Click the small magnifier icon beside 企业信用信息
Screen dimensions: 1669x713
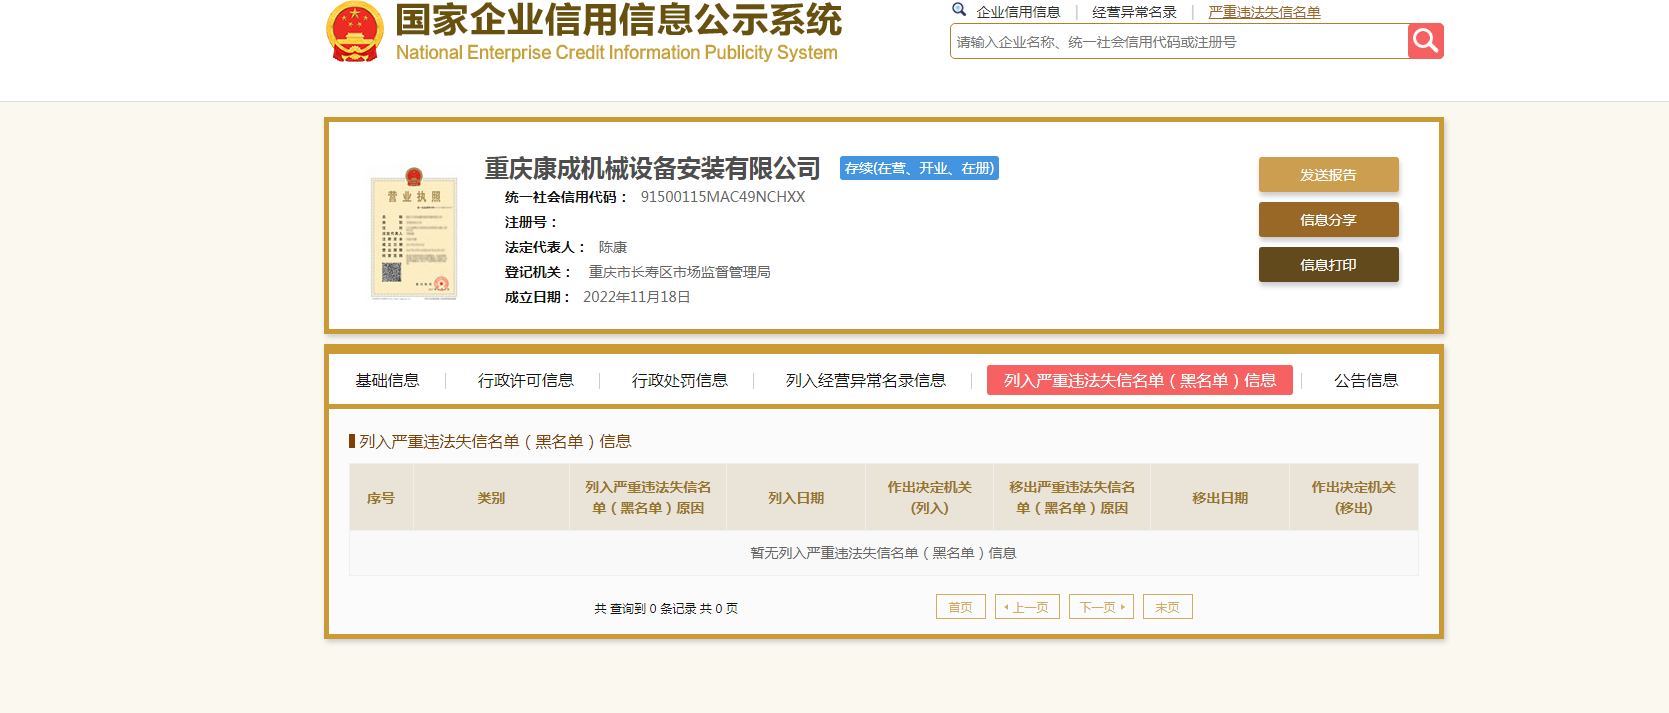click(959, 10)
